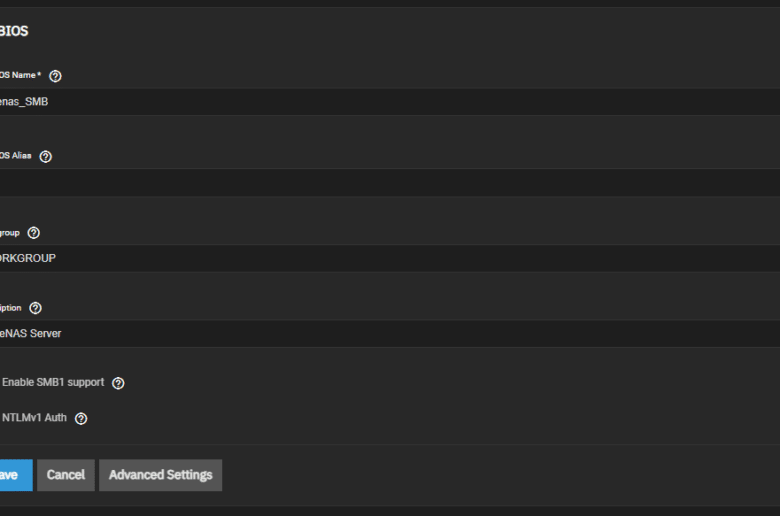Viewport: 780px width, 516px height.
Task: Click the NetBIOS Name label text
Action: click(20, 75)
